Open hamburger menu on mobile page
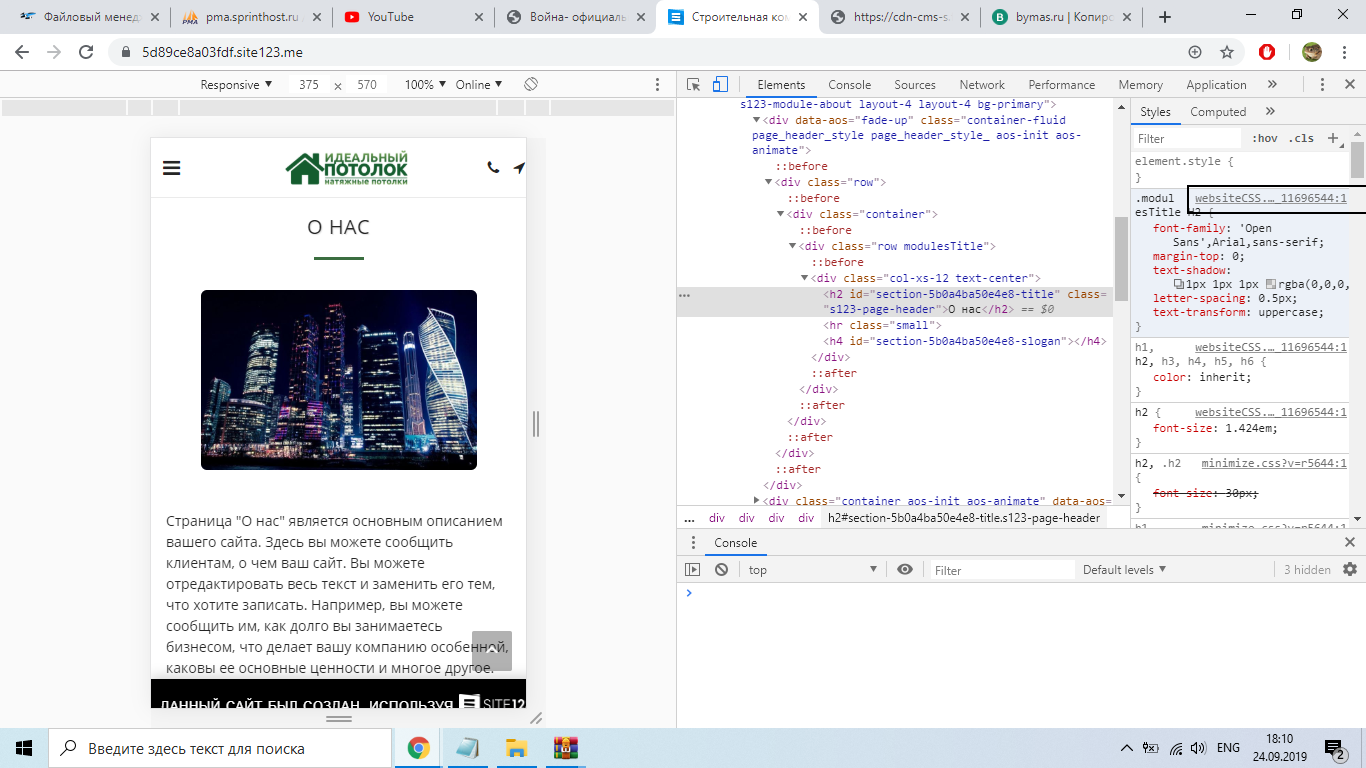1366x768 pixels. [x=171, y=168]
